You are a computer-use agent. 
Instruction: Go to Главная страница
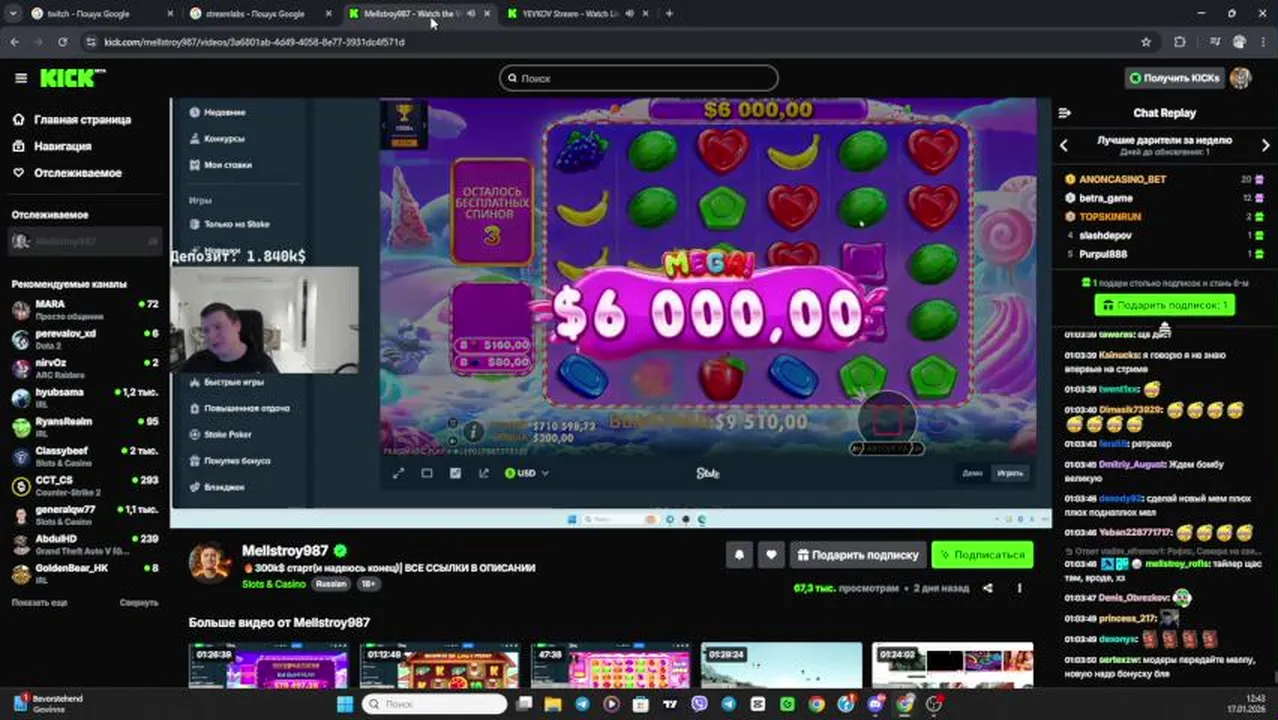click(x=72, y=120)
